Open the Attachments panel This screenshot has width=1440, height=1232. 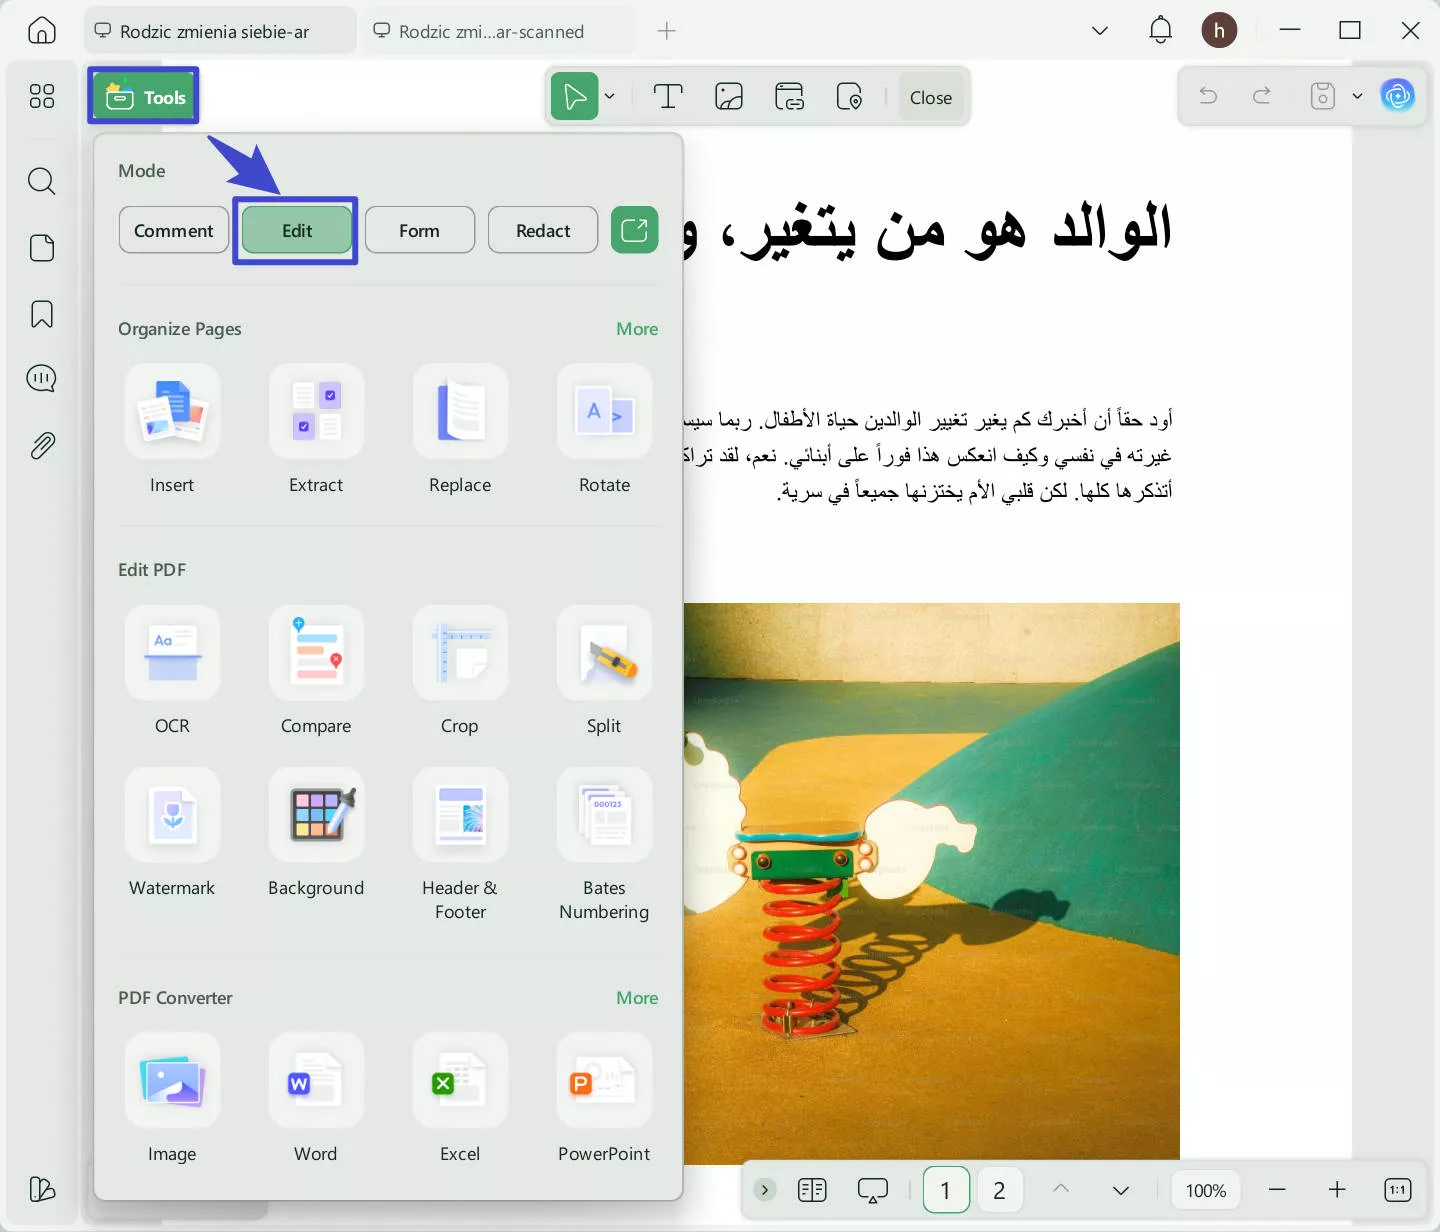41,445
